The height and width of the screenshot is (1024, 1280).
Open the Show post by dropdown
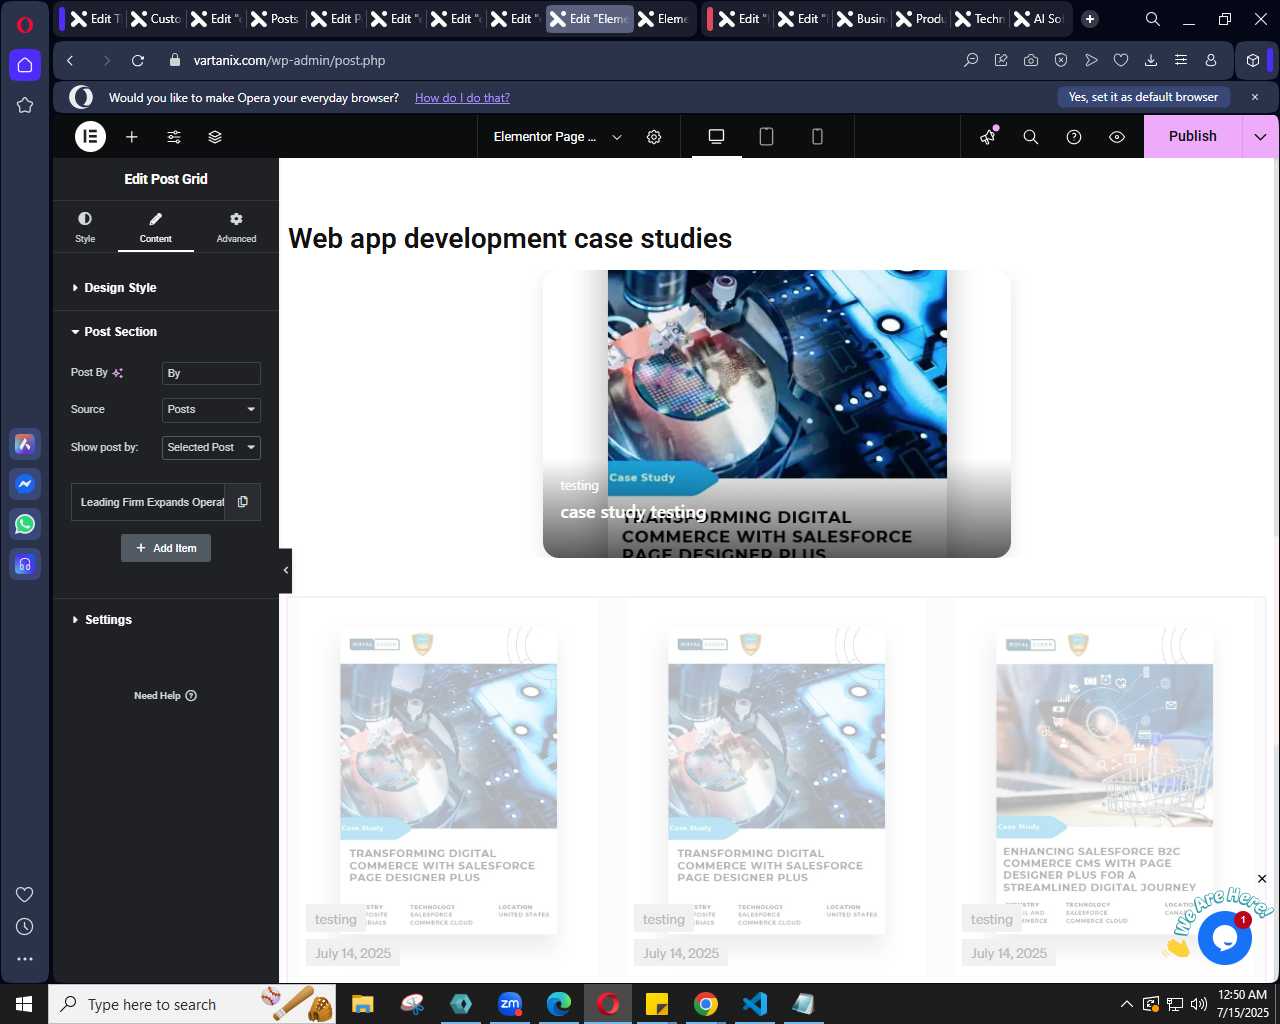tap(211, 448)
